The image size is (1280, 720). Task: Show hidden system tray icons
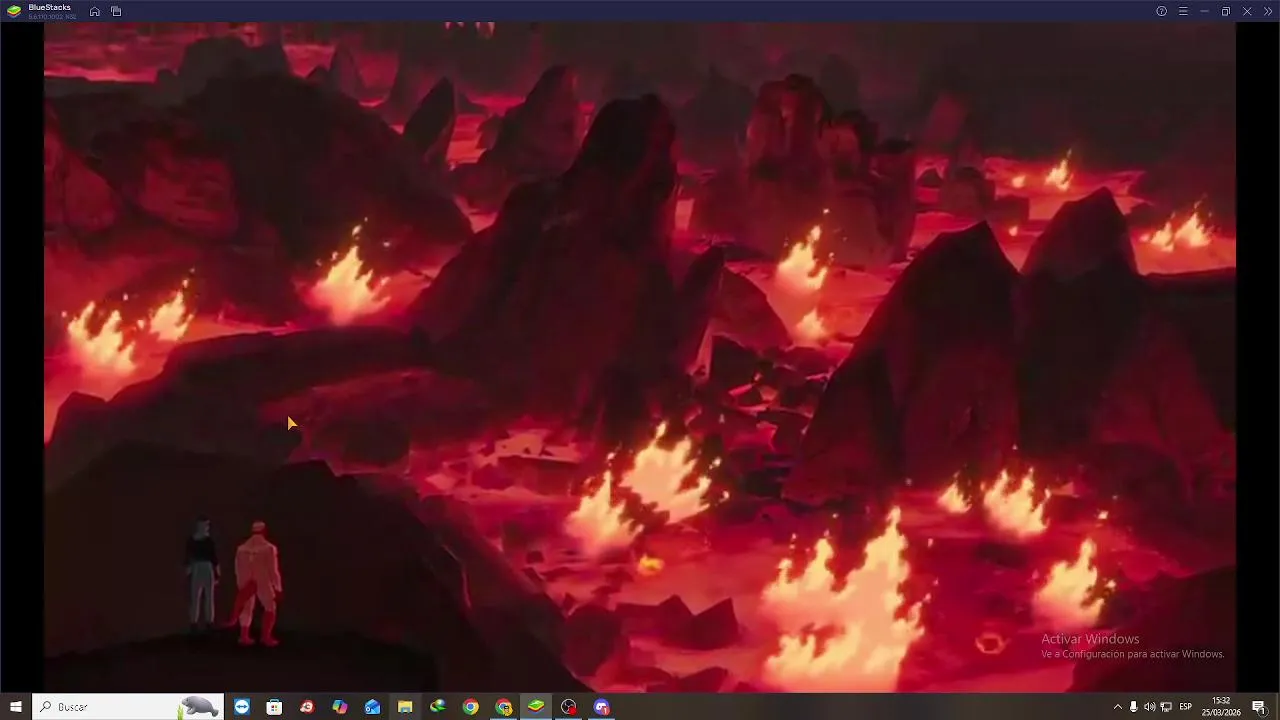click(1118, 707)
